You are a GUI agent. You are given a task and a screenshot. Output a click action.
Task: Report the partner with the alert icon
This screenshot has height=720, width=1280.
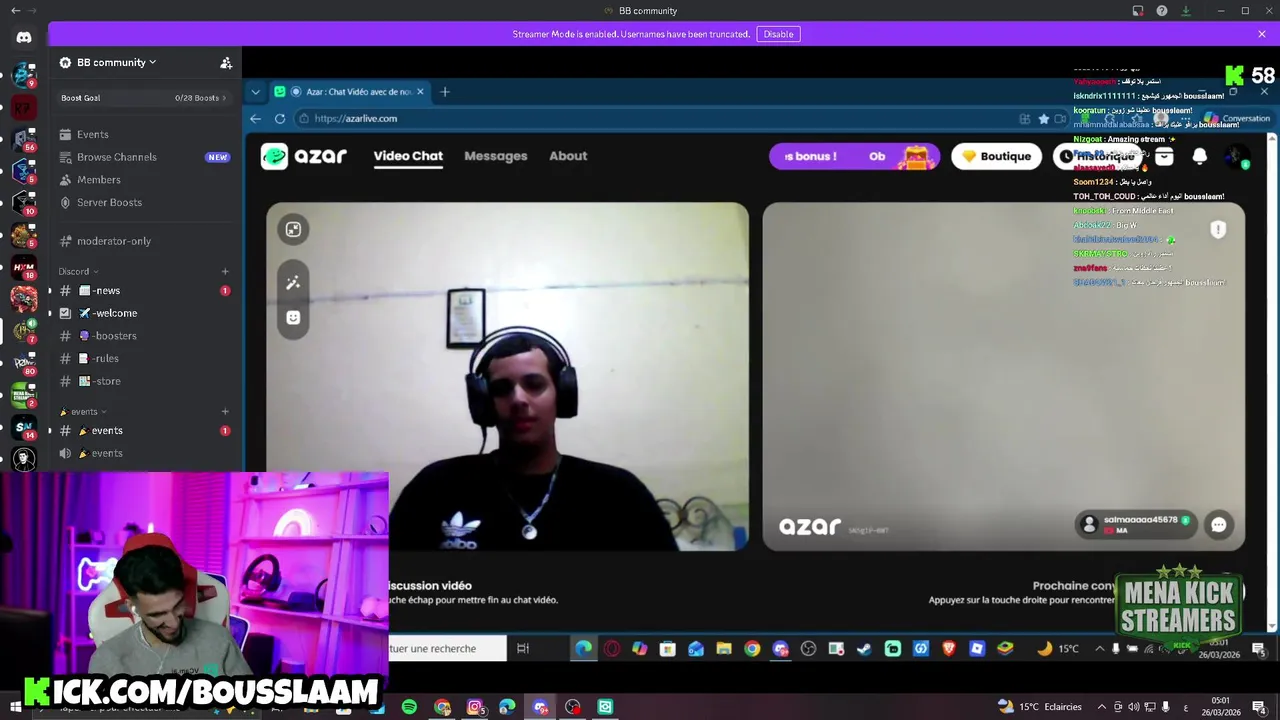1218,230
